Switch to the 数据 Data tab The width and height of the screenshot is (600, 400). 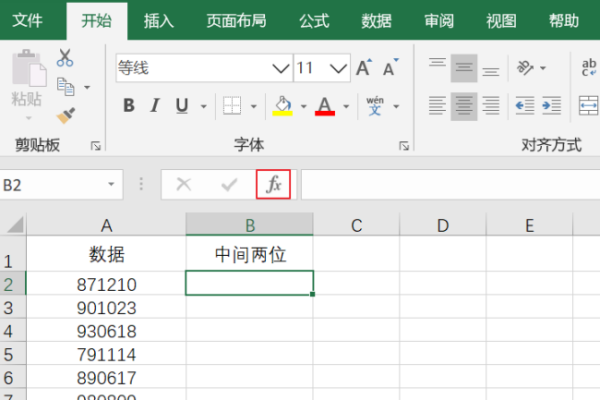click(x=377, y=21)
